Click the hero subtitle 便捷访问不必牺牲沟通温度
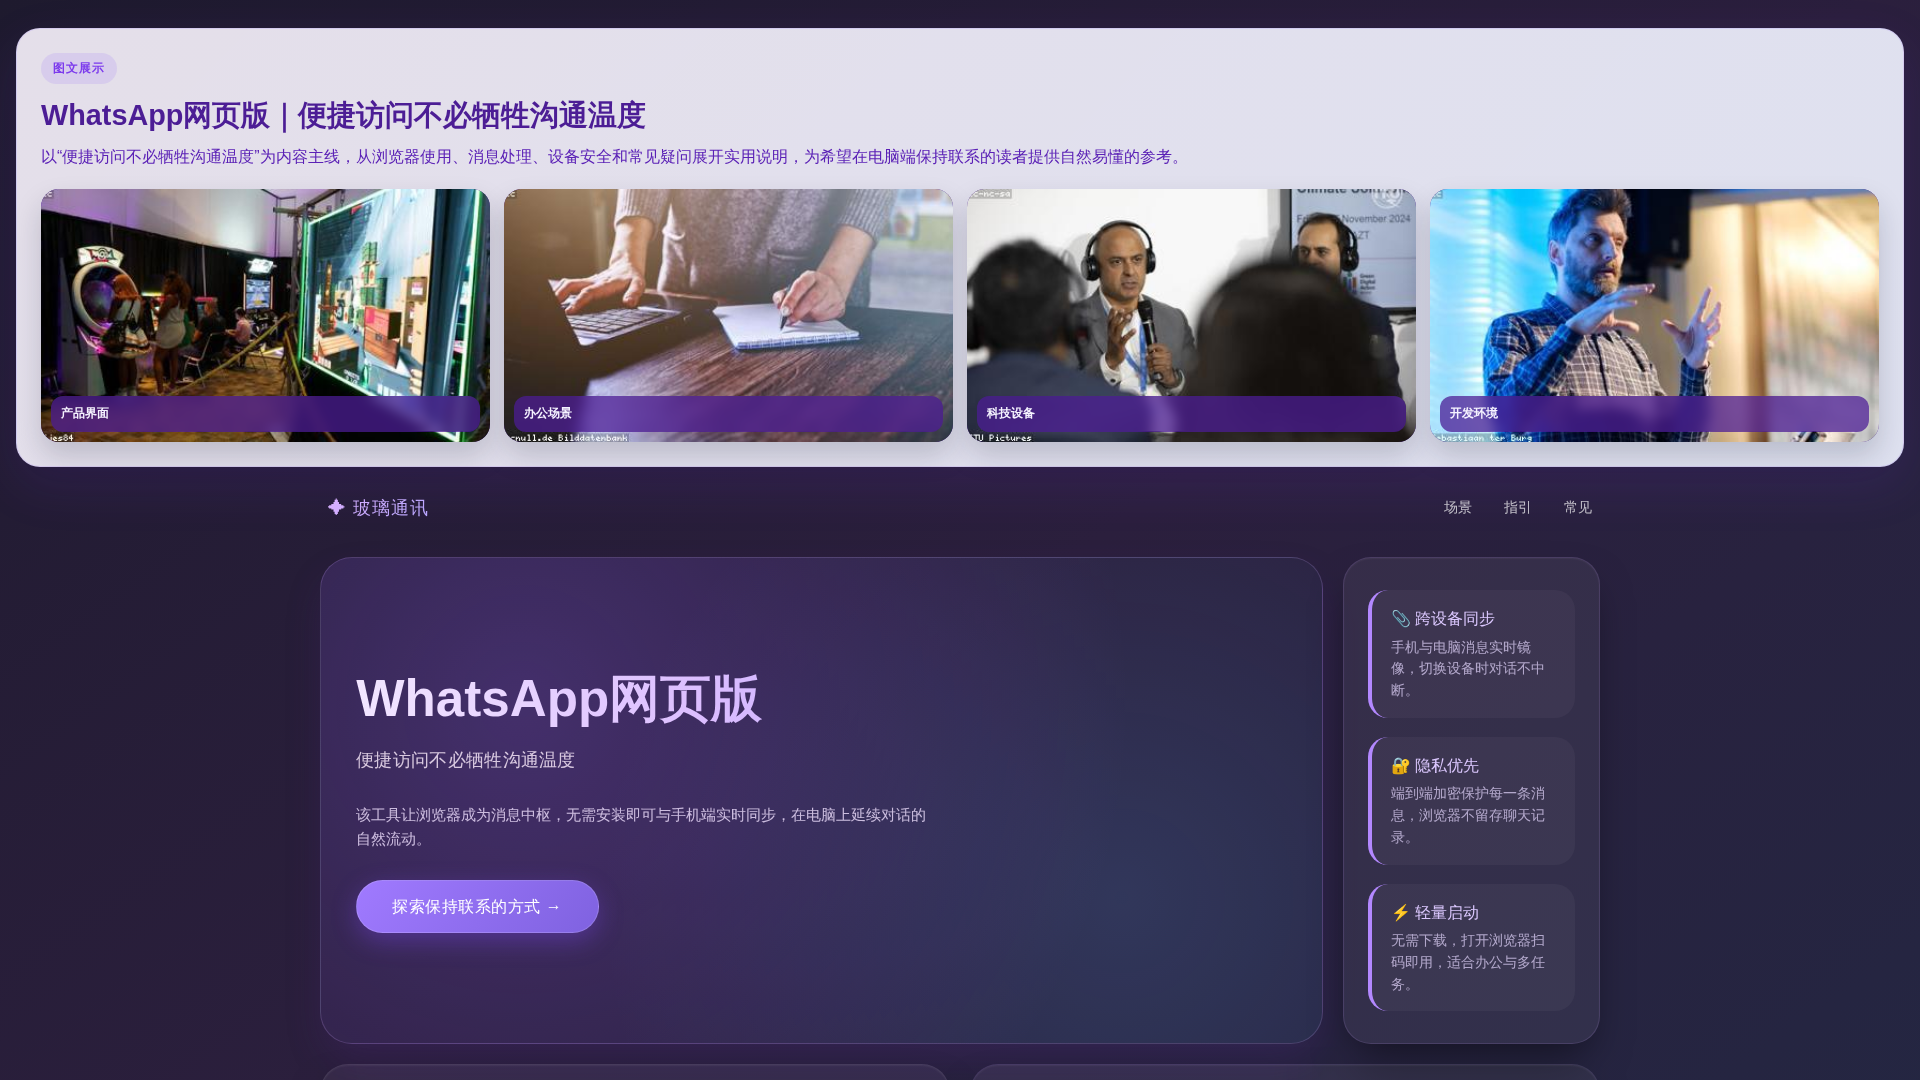This screenshot has width=1920, height=1080. 465,760
